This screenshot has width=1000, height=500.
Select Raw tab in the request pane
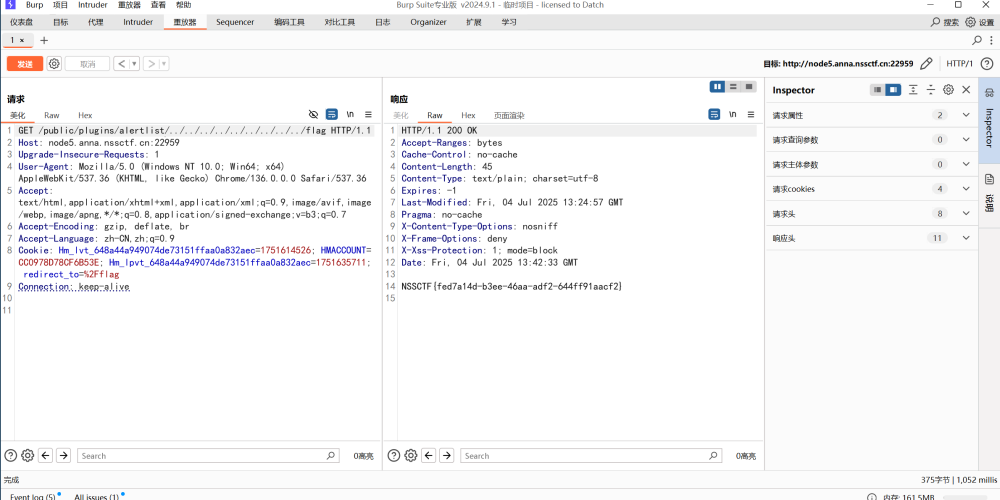[52, 115]
